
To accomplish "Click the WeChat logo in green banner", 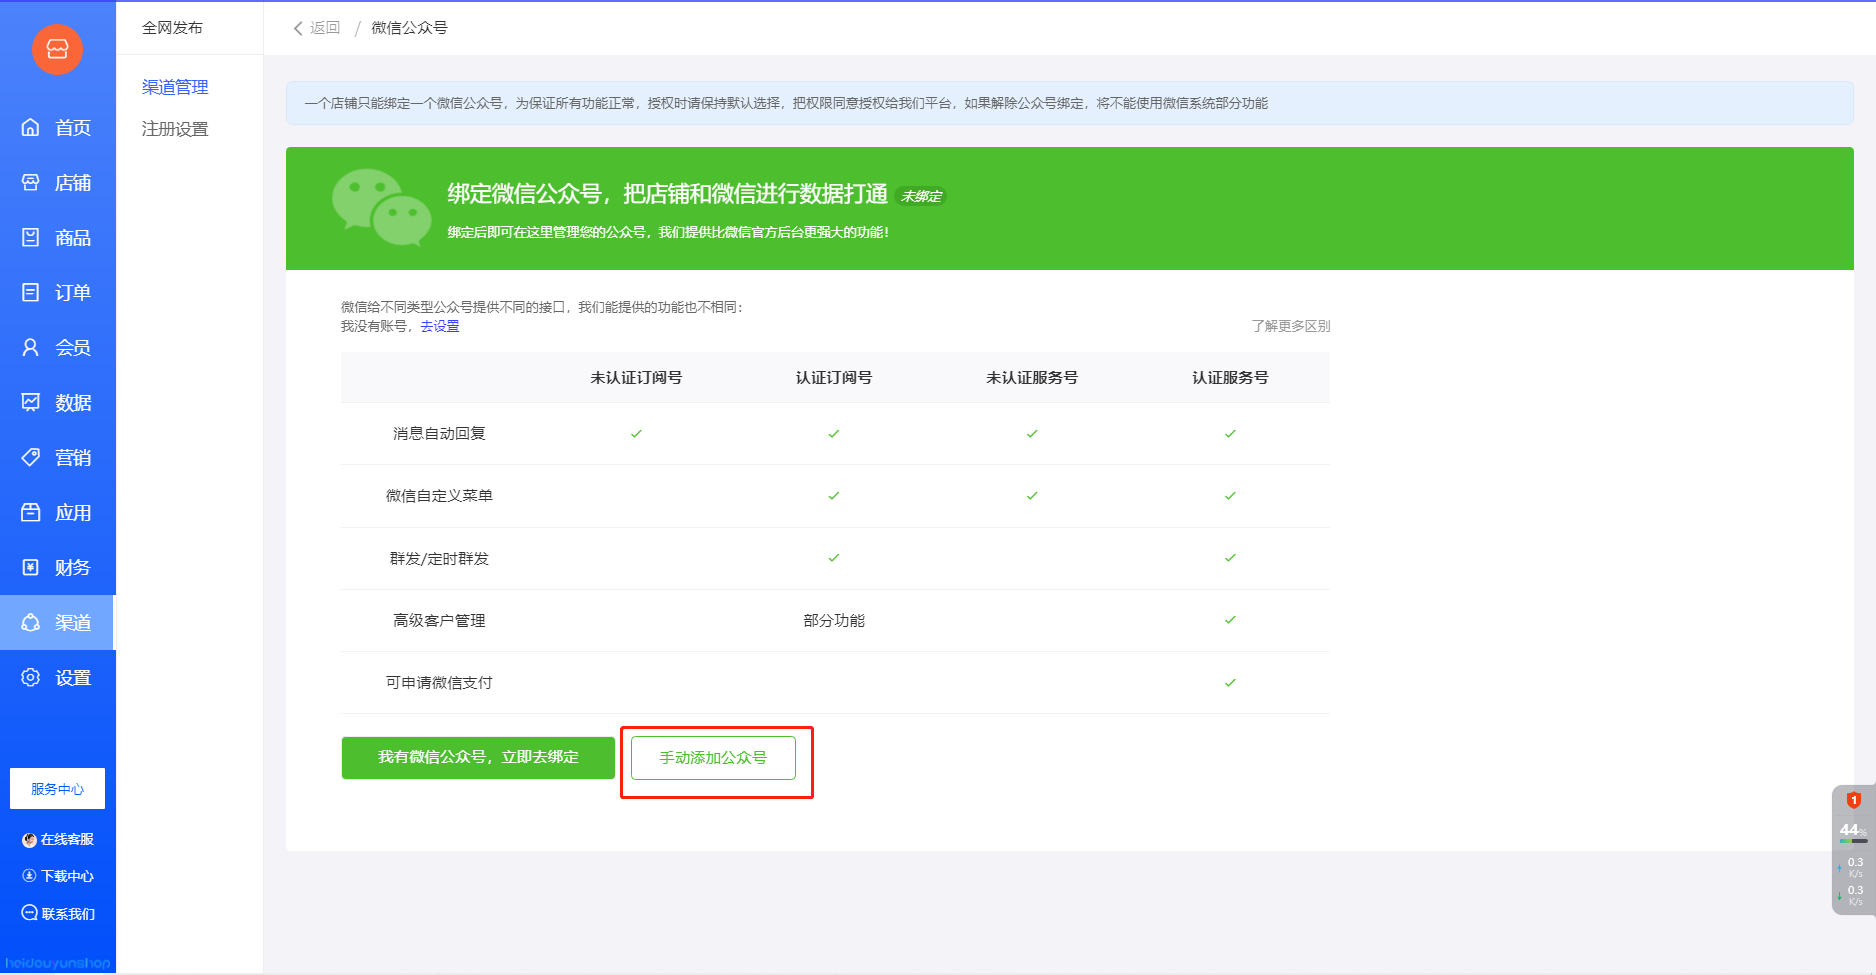I will tap(381, 206).
